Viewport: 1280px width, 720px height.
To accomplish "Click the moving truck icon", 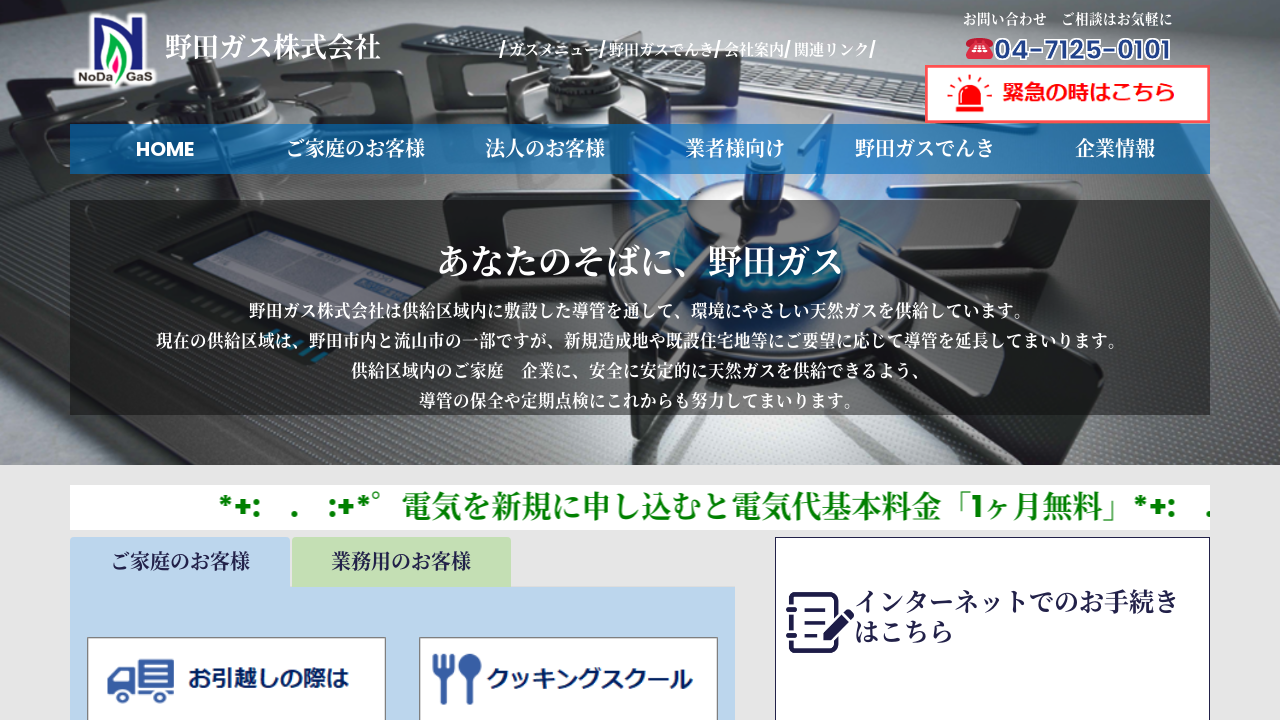I will click(x=141, y=680).
